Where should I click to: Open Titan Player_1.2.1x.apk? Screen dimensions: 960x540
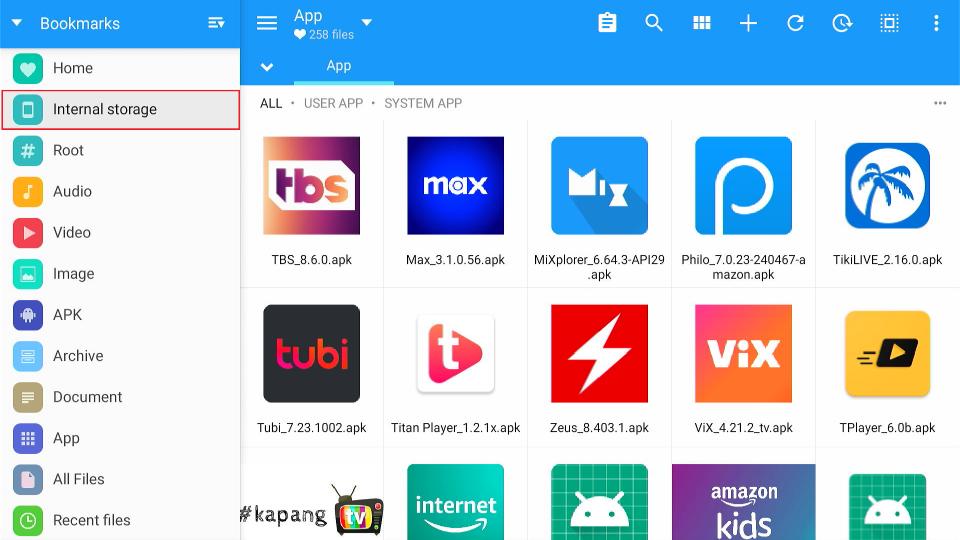point(456,367)
